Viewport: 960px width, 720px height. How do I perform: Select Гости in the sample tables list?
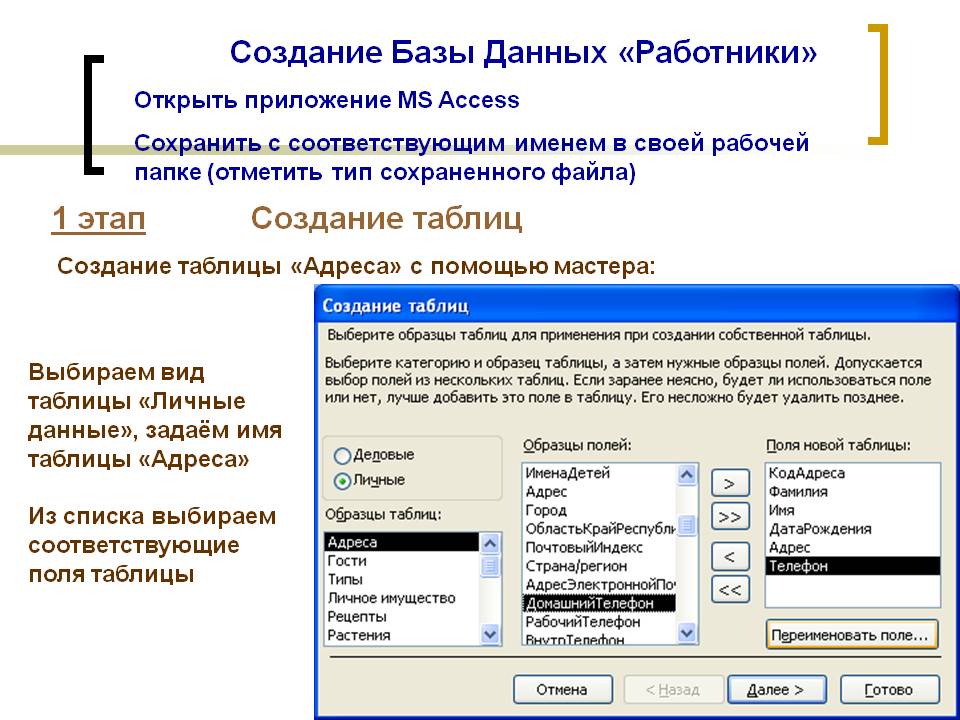click(347, 561)
